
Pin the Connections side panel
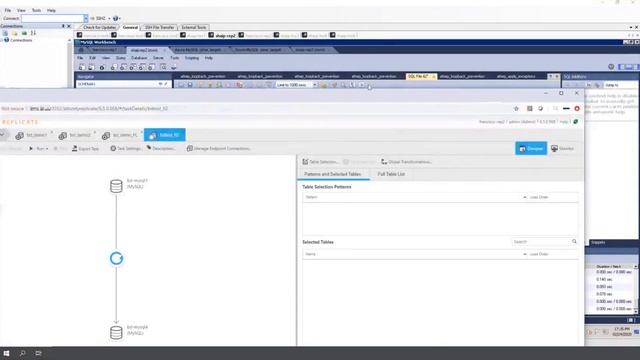point(63,26)
